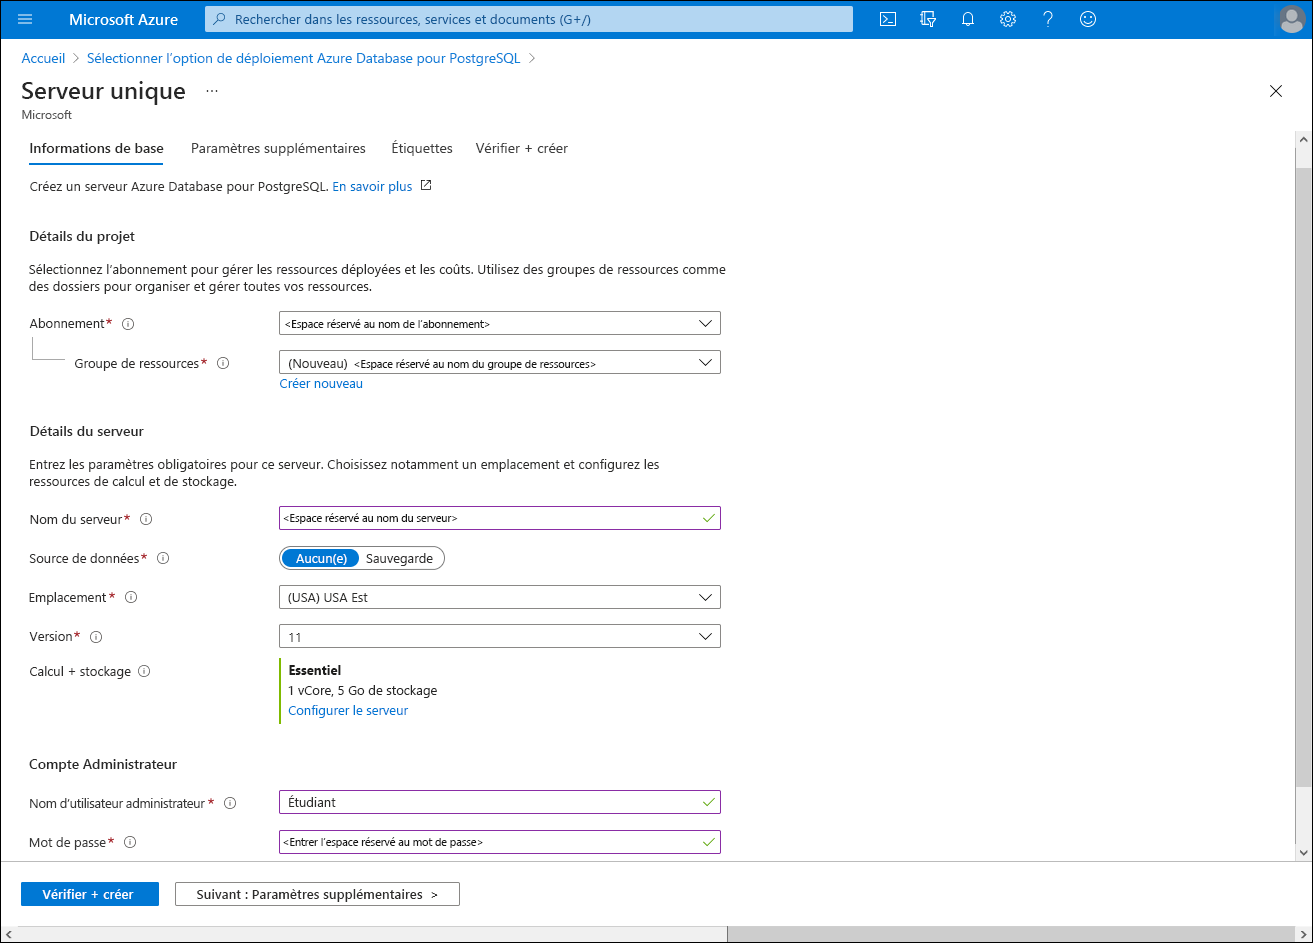
Task: Switch to Paramètres supplémentaires tab
Action: [278, 148]
